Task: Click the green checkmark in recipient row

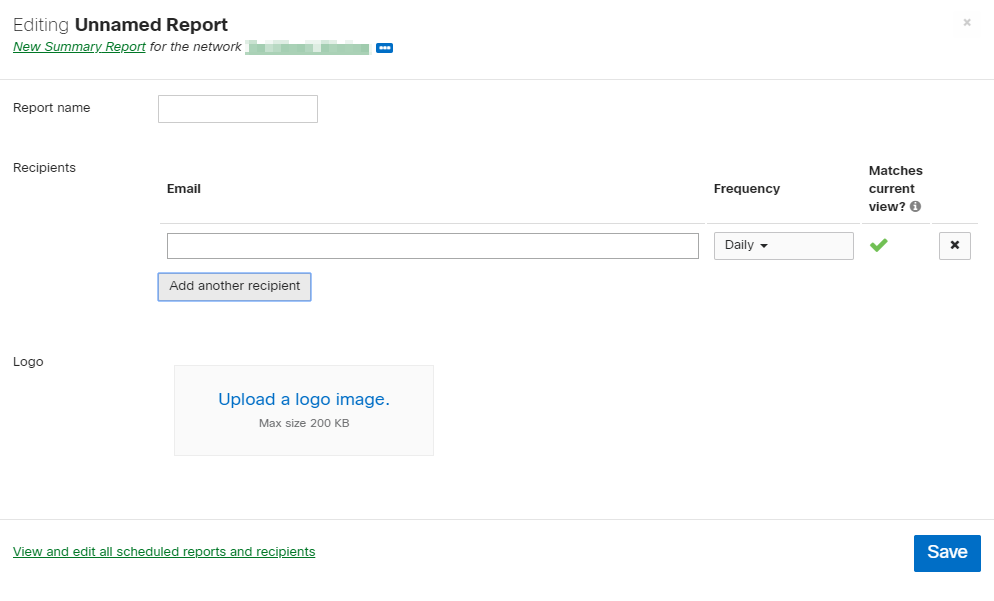Action: tap(878, 245)
